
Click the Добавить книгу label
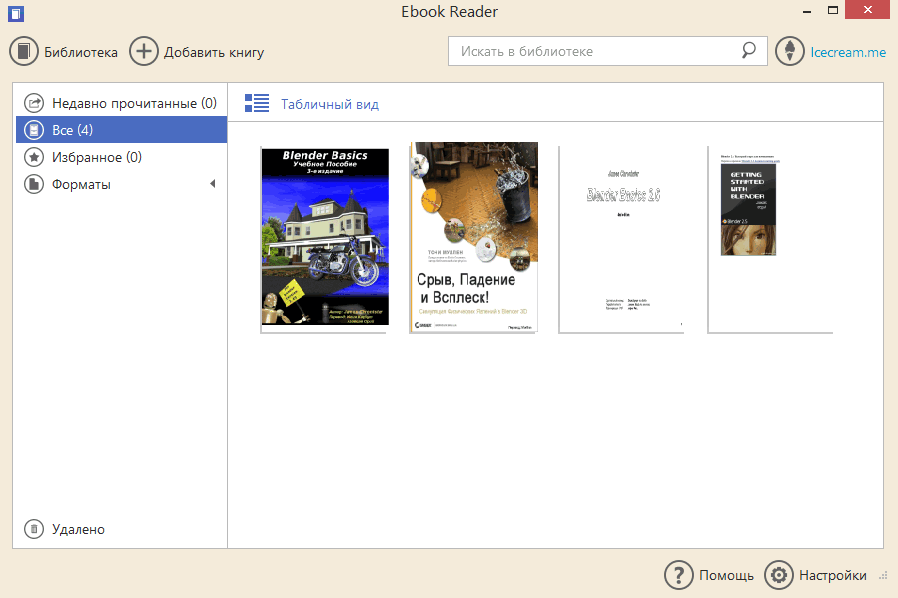[x=214, y=52]
